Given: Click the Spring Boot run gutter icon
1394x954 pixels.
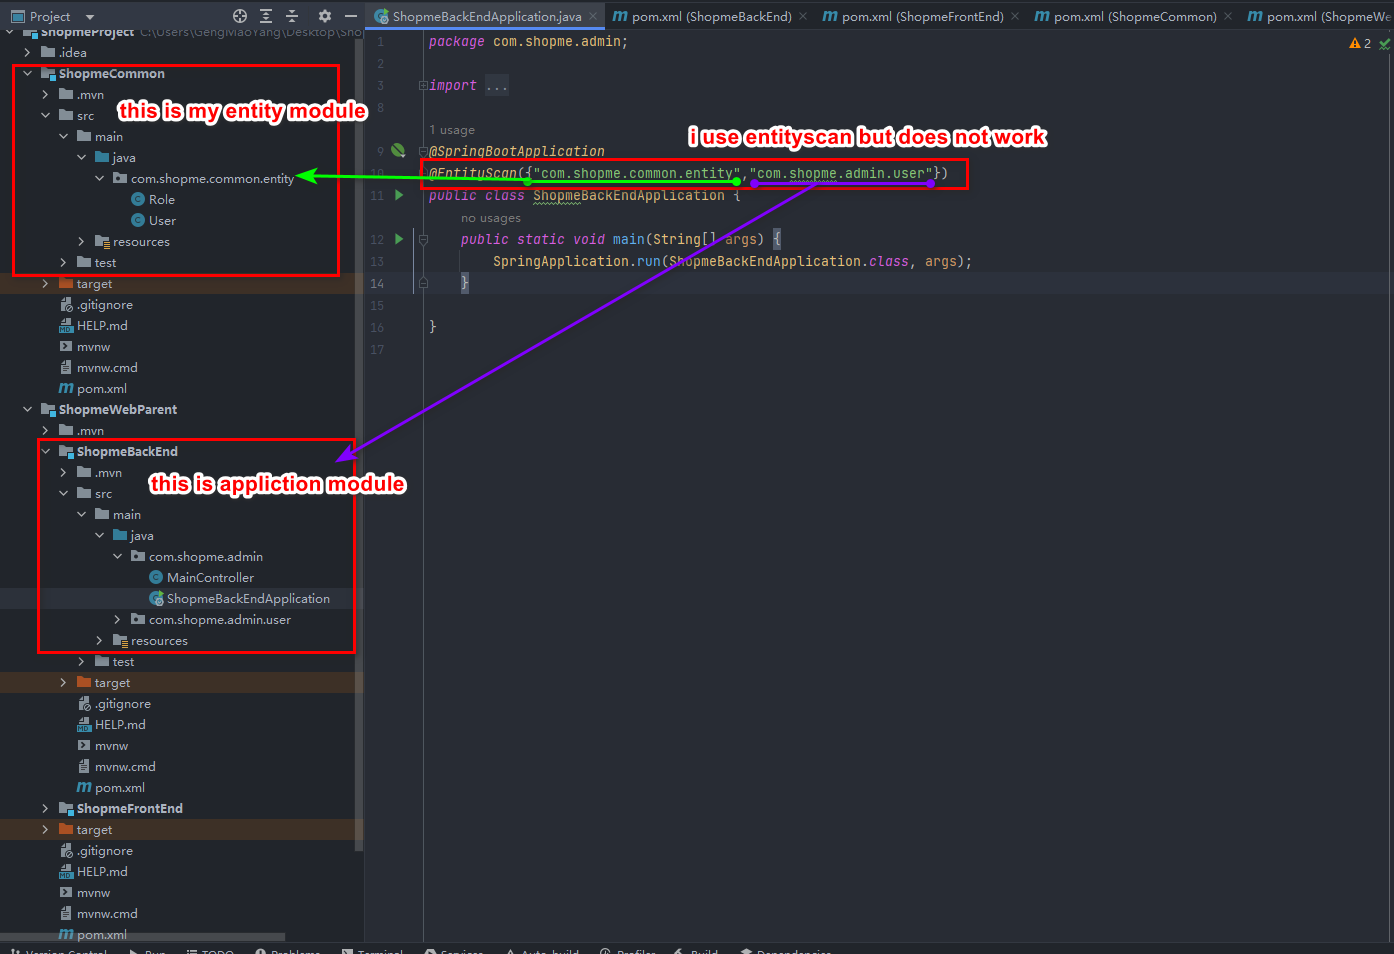Looking at the screenshot, I should pos(398,150).
